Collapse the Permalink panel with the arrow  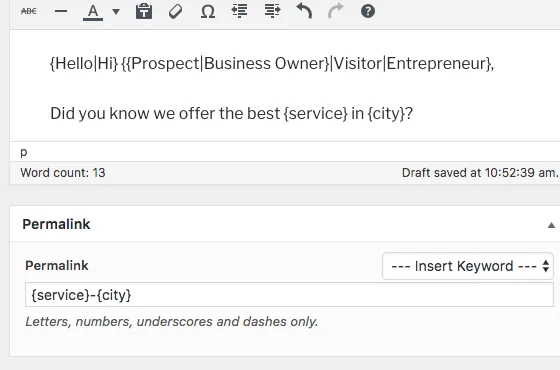click(x=551, y=225)
